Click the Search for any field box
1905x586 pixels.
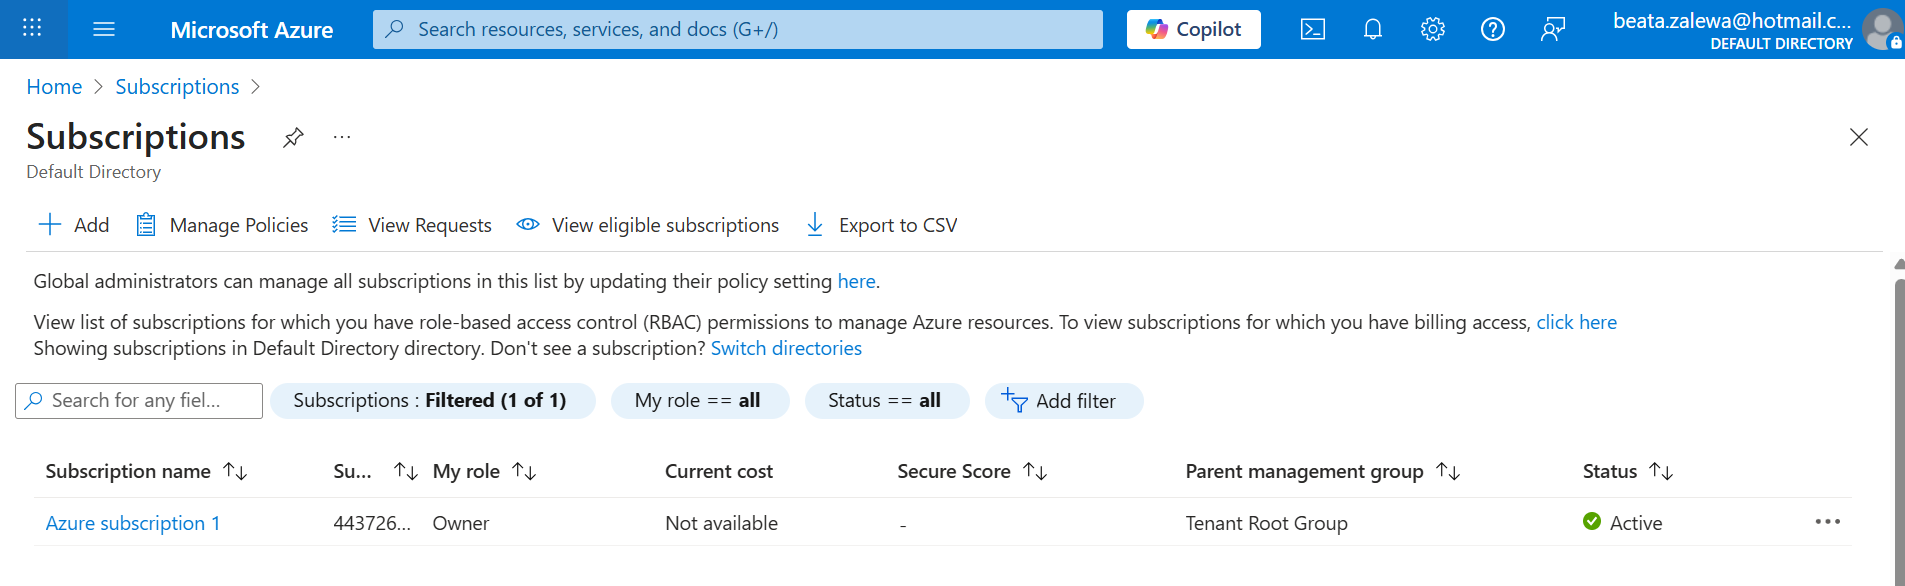(139, 401)
